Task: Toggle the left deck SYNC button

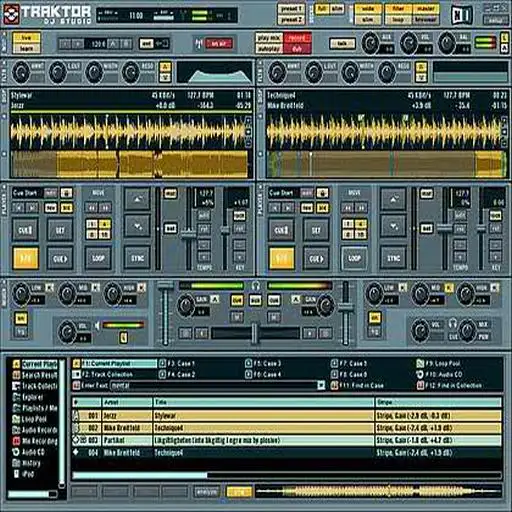Action: coord(137,258)
